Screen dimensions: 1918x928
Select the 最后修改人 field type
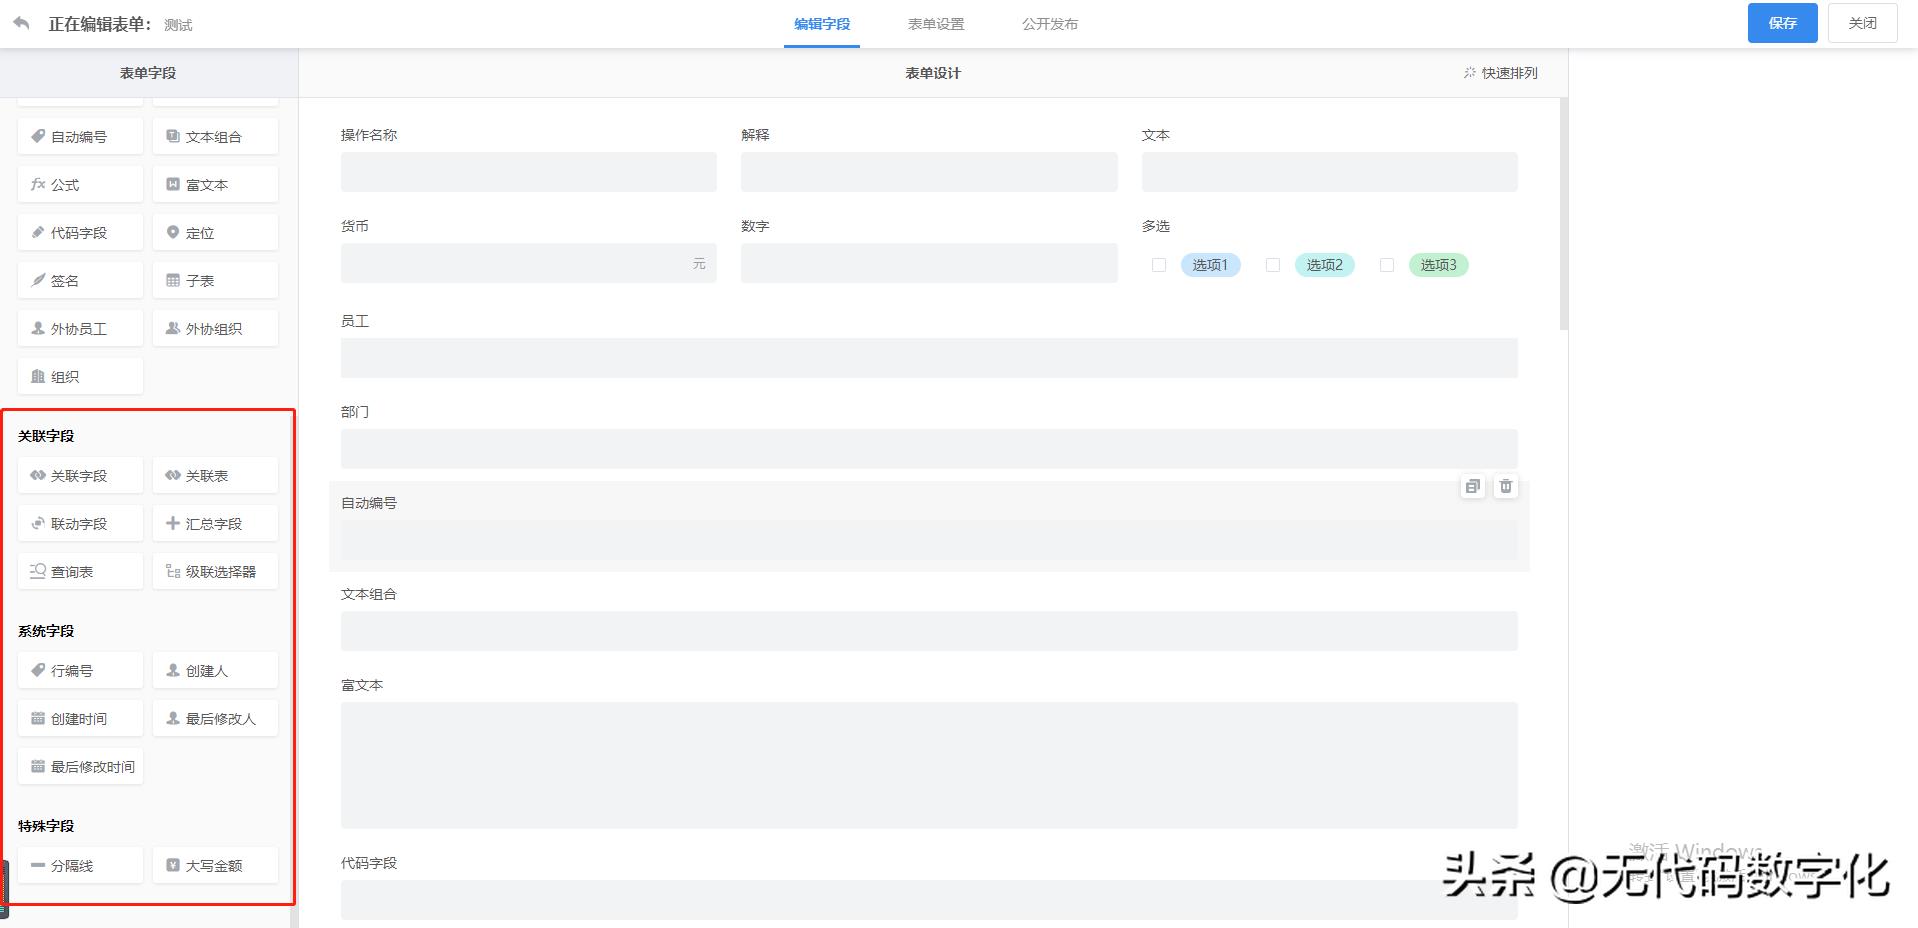click(x=215, y=719)
